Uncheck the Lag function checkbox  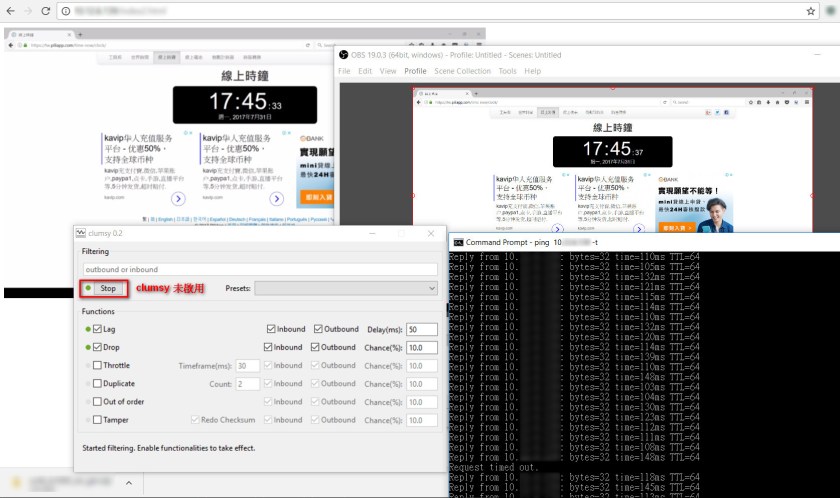point(97,329)
